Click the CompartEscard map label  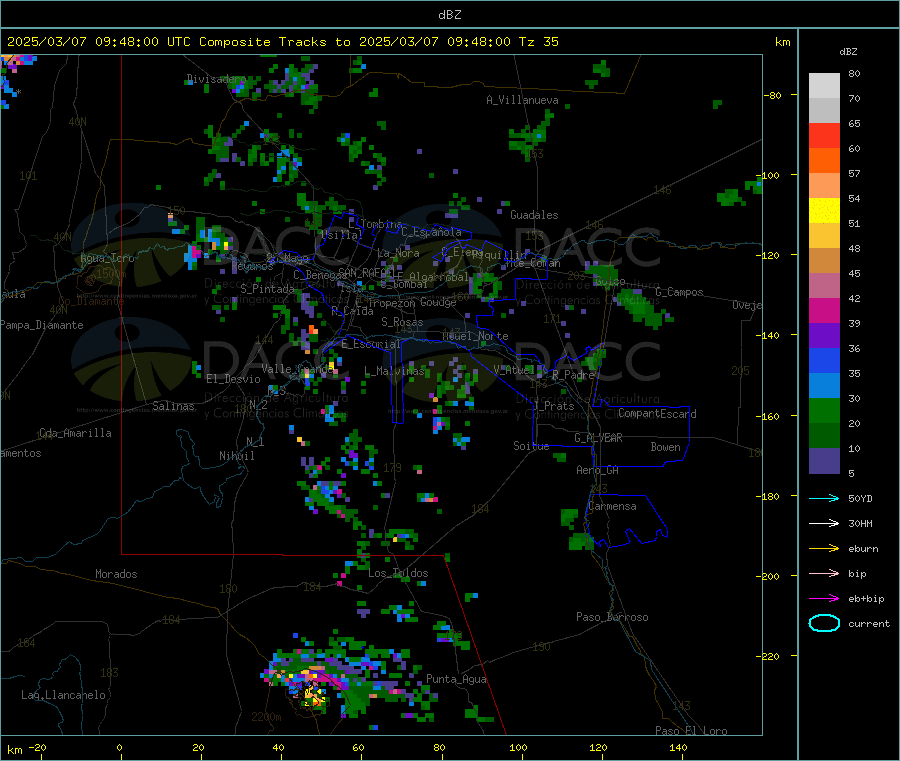[x=658, y=413]
